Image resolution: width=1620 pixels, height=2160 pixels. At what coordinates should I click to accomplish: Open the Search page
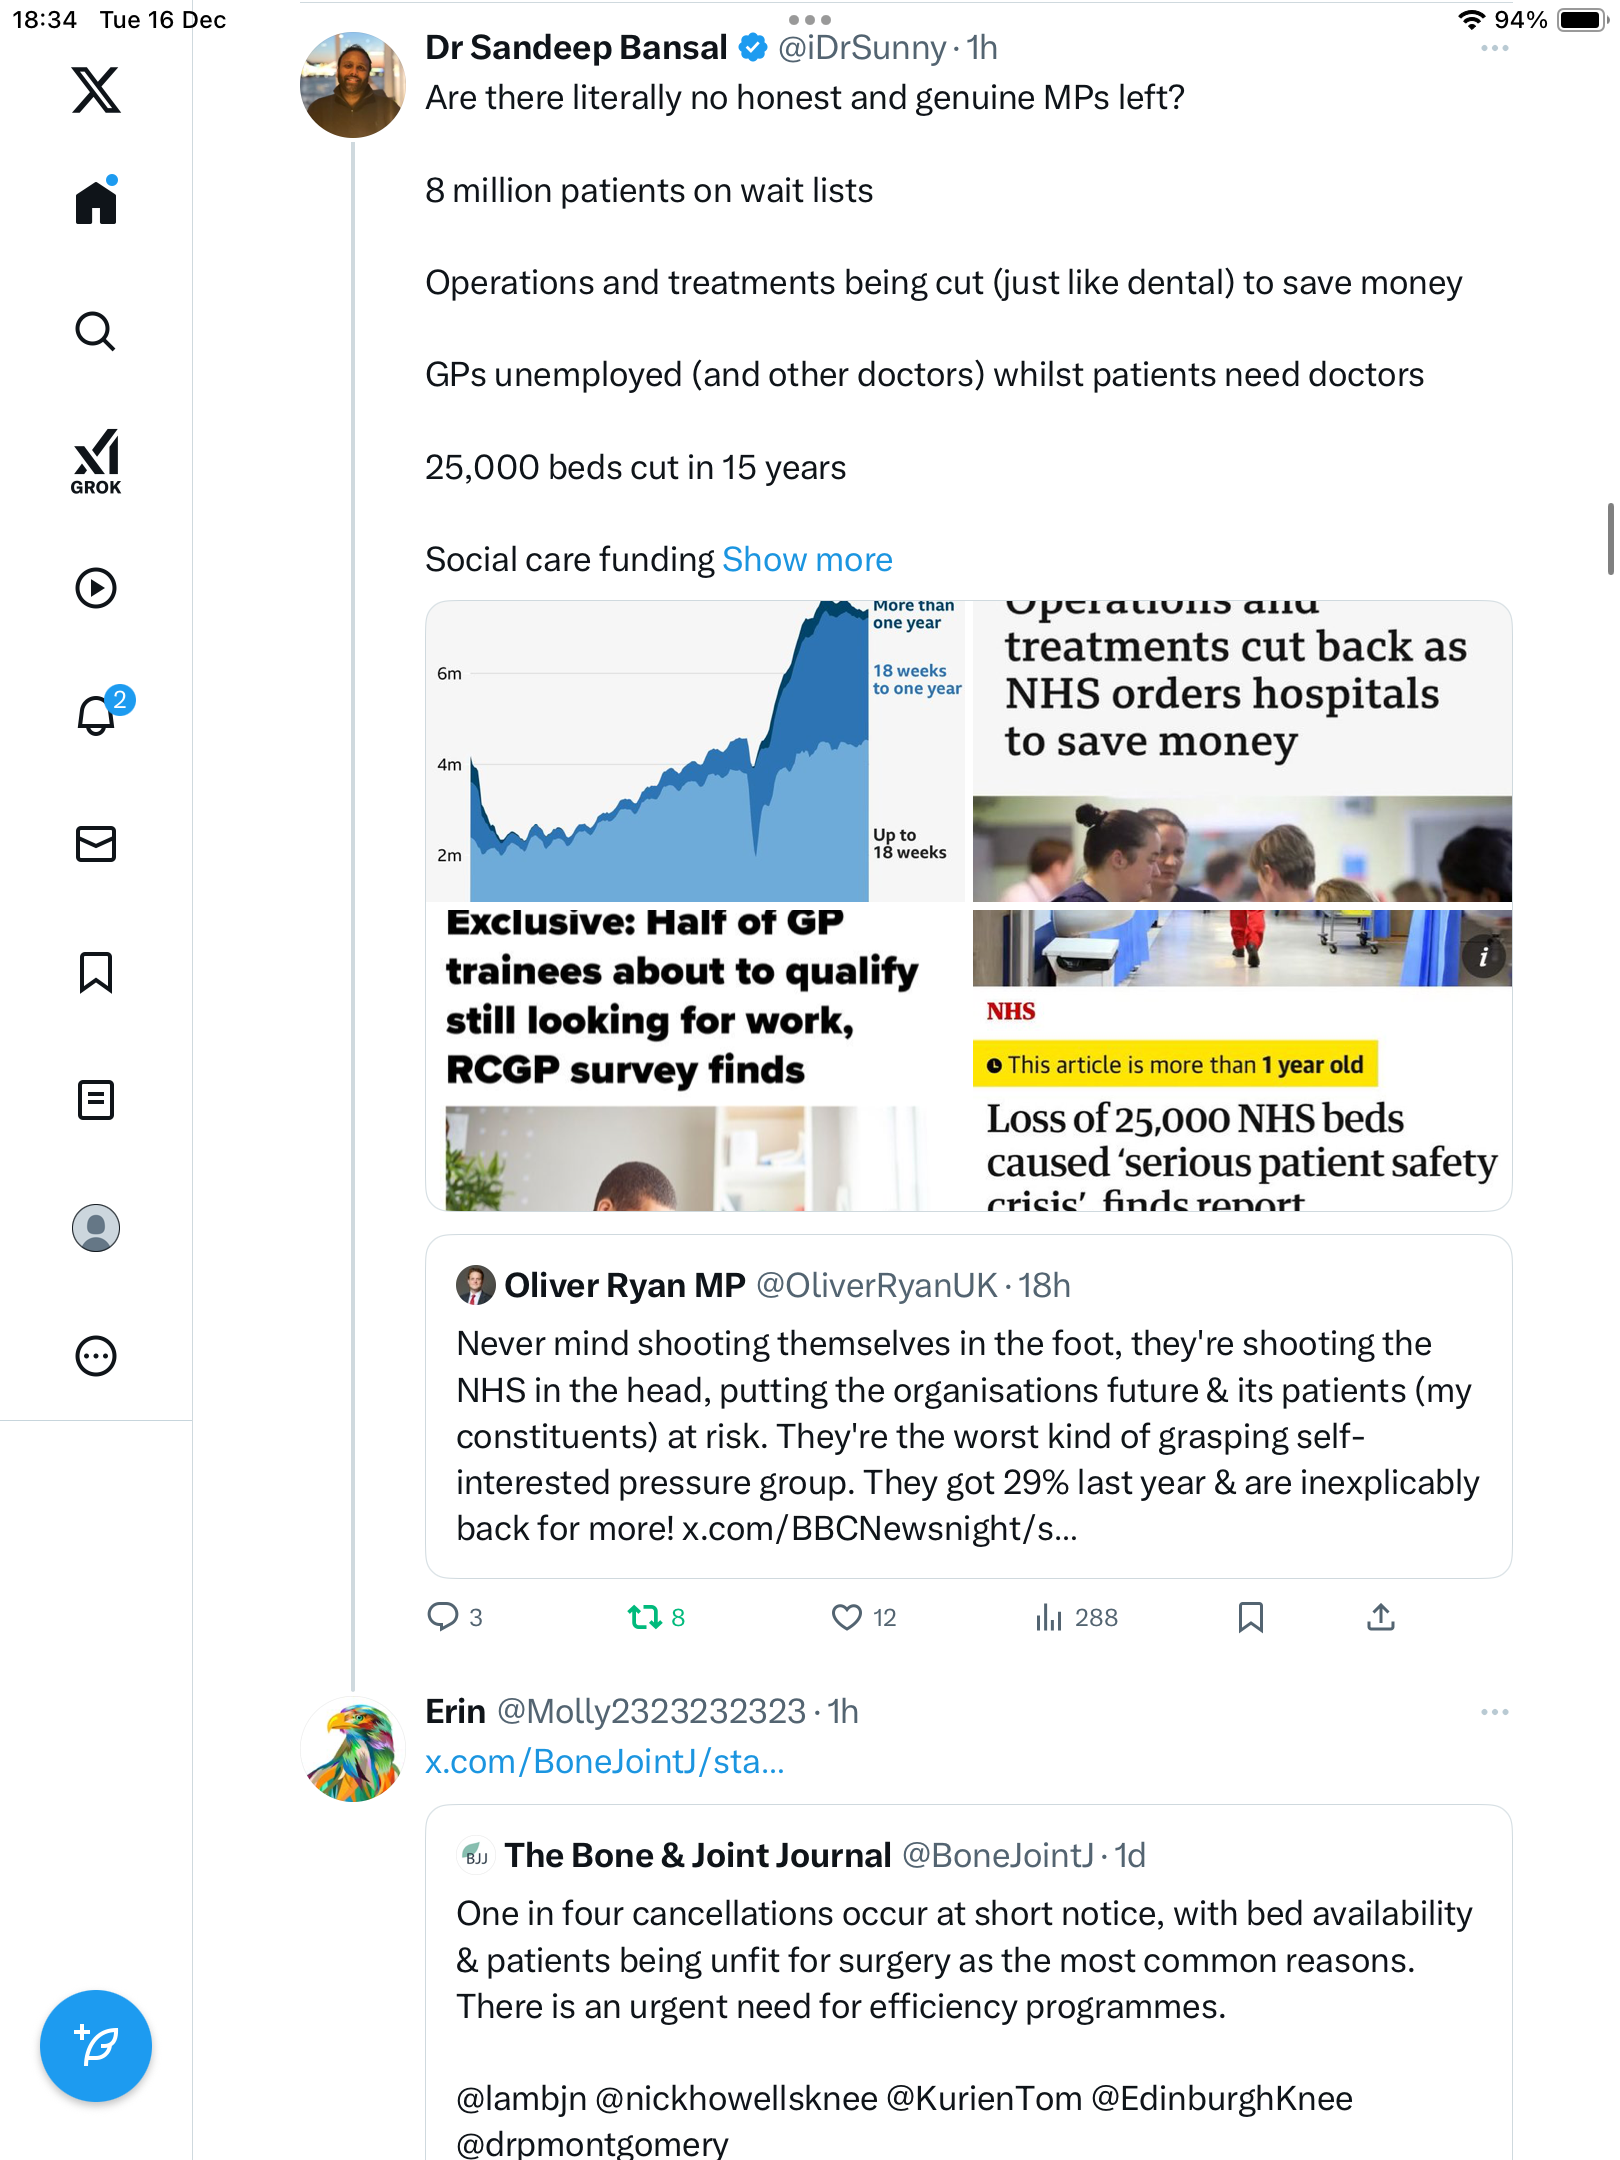tap(96, 332)
